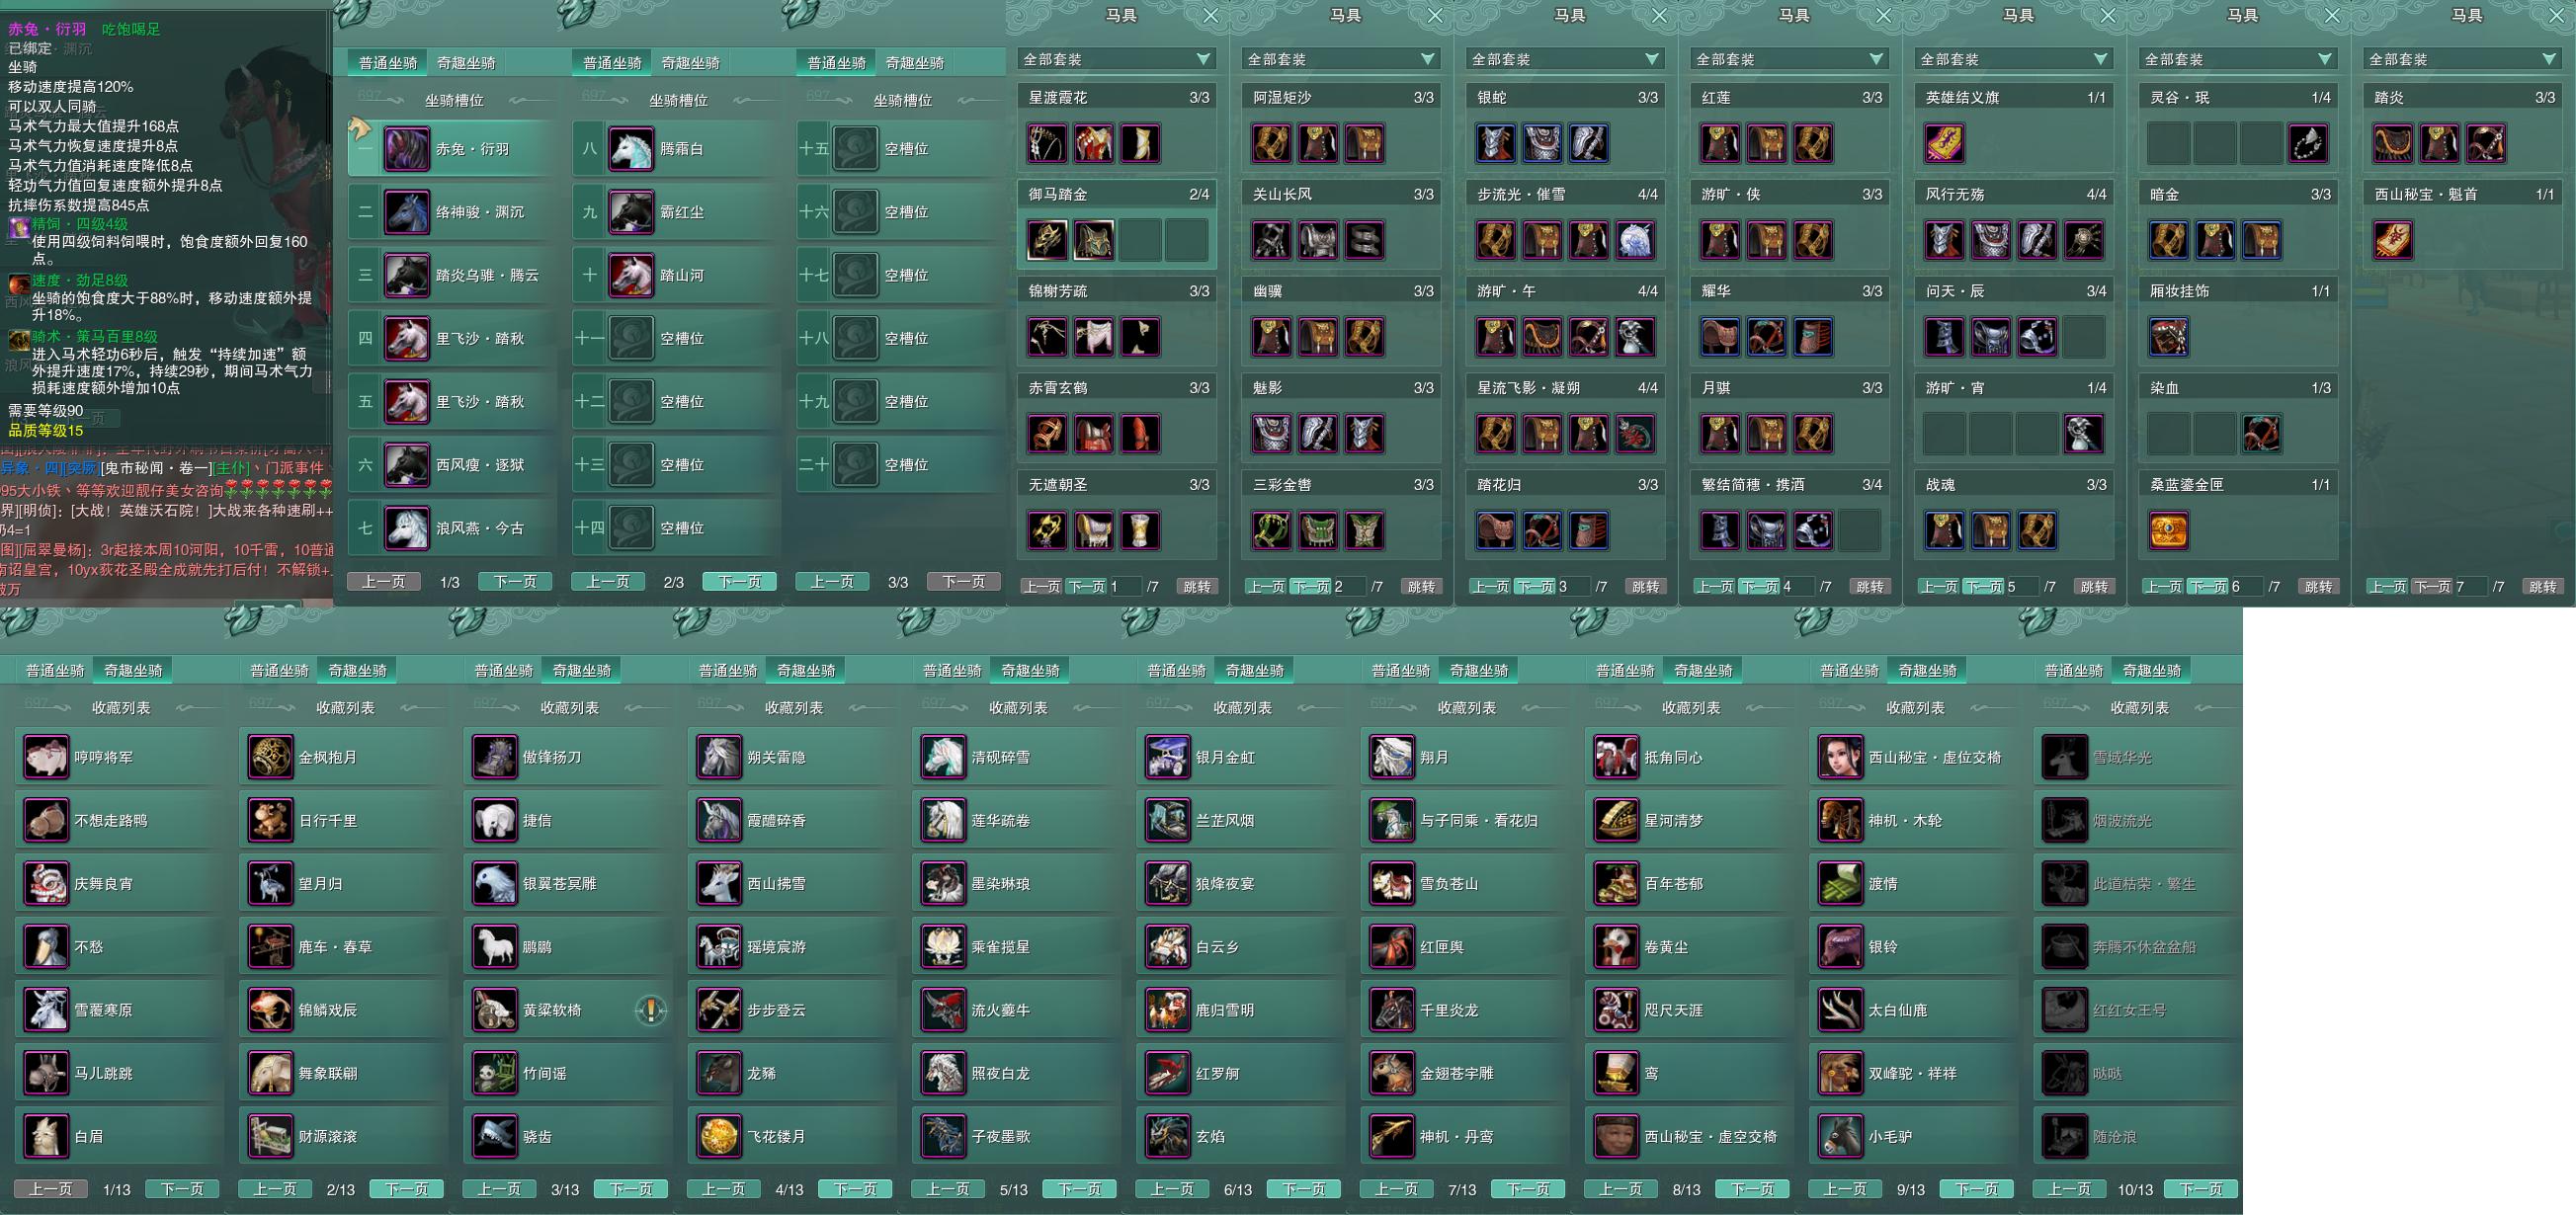Pick the 小毛驴 donkey mount icon
Screen dimensions: 2576x1215
click(x=1840, y=1136)
